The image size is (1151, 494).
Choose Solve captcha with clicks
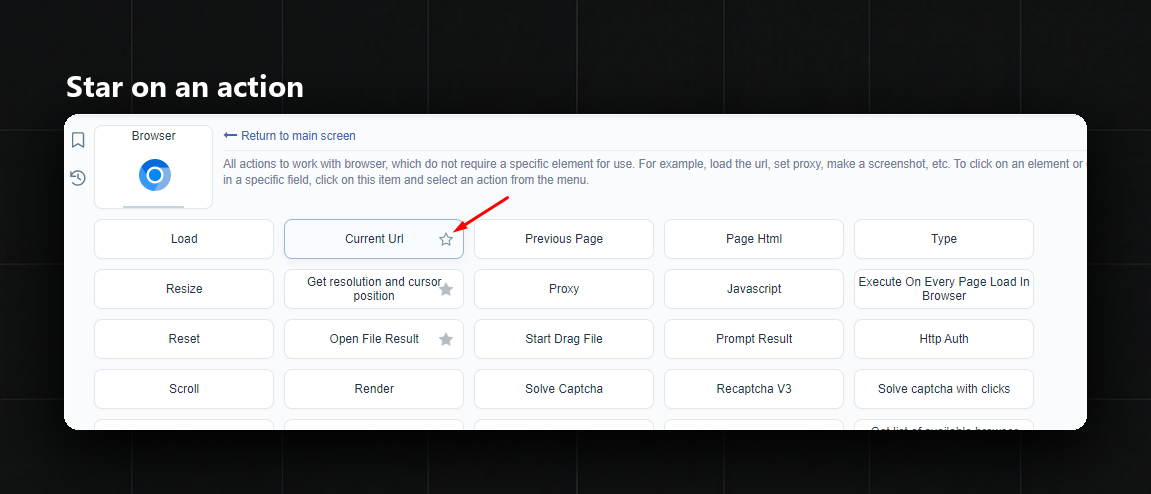coord(944,388)
